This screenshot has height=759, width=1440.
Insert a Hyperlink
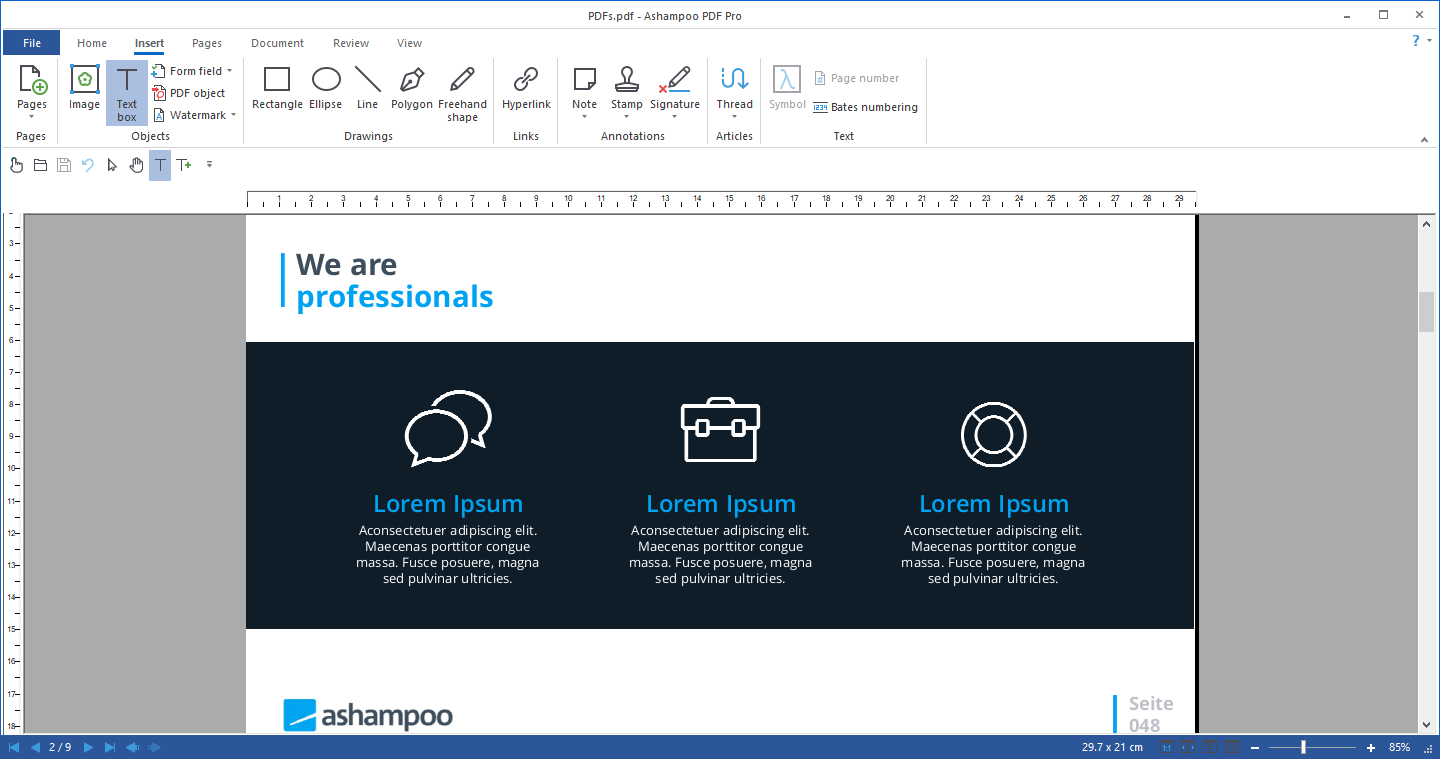point(526,92)
